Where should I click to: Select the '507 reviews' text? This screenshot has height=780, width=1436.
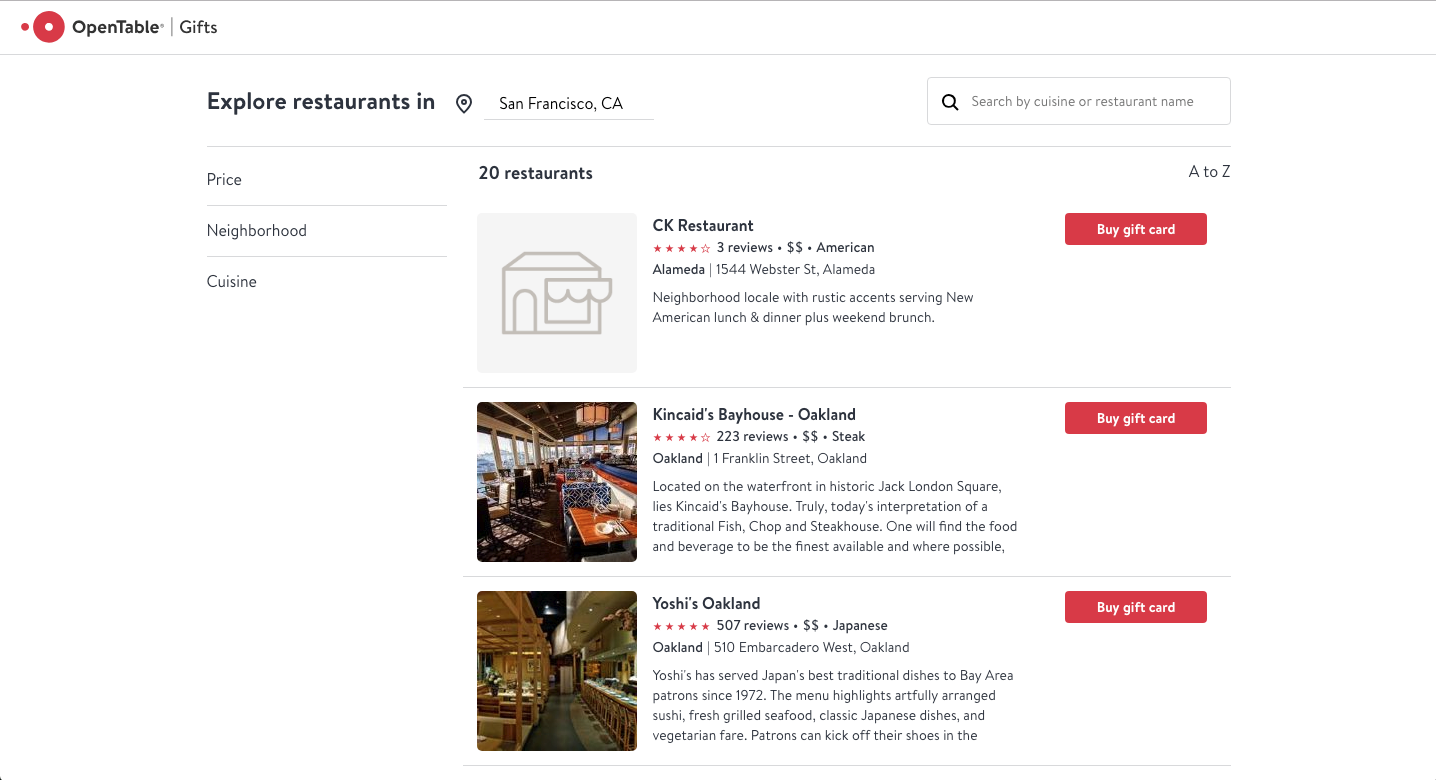click(753, 626)
